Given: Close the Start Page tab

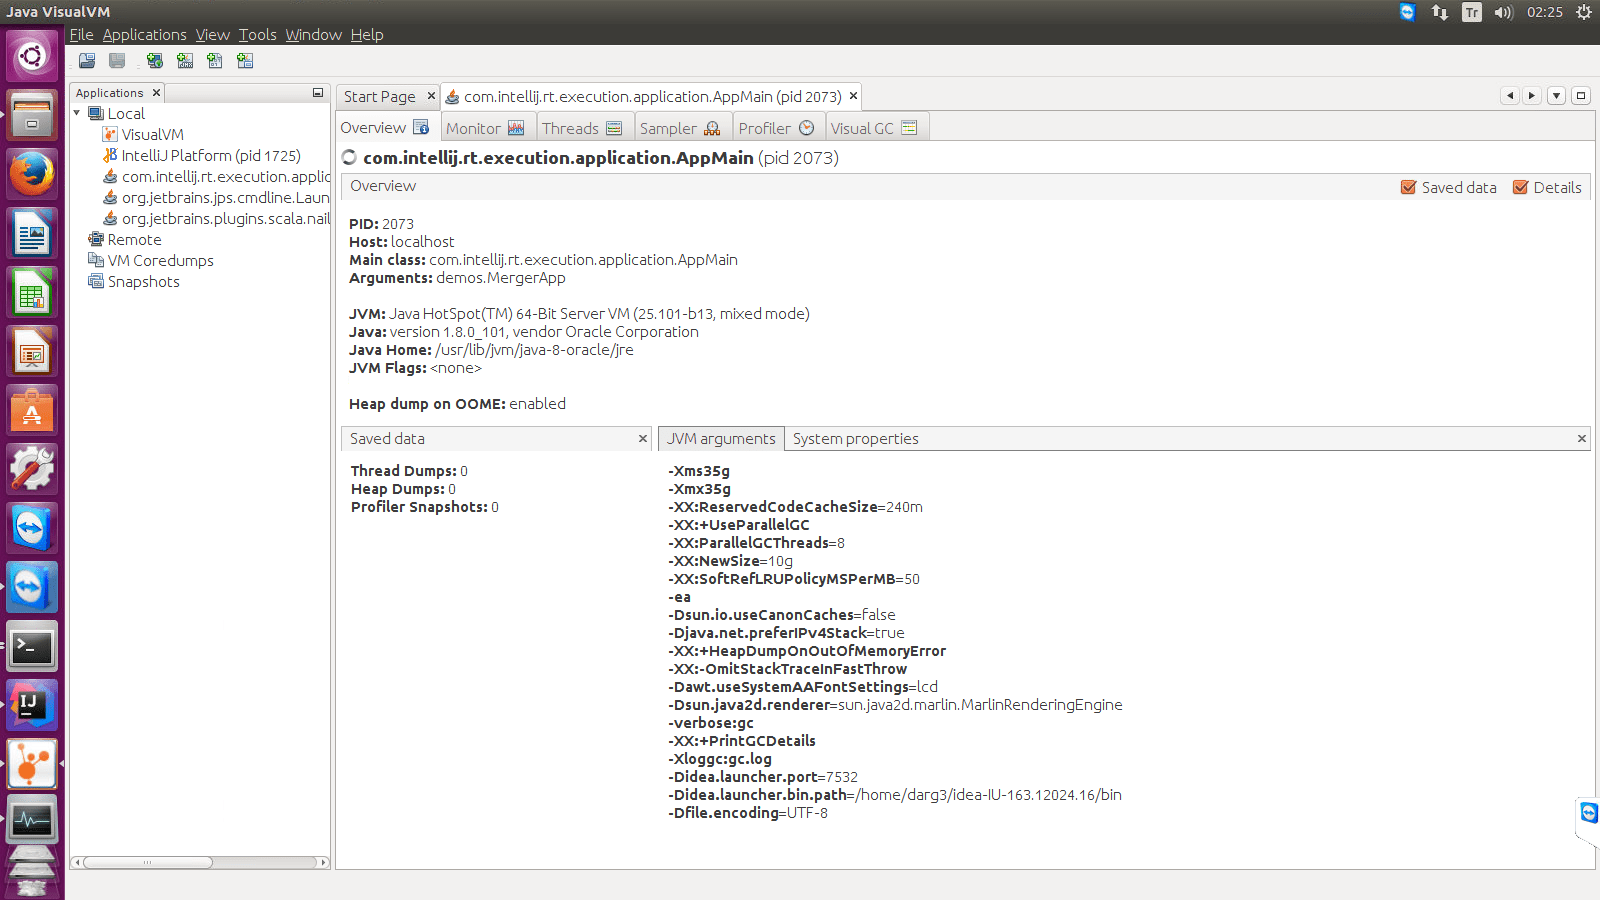Looking at the screenshot, I should (x=431, y=96).
